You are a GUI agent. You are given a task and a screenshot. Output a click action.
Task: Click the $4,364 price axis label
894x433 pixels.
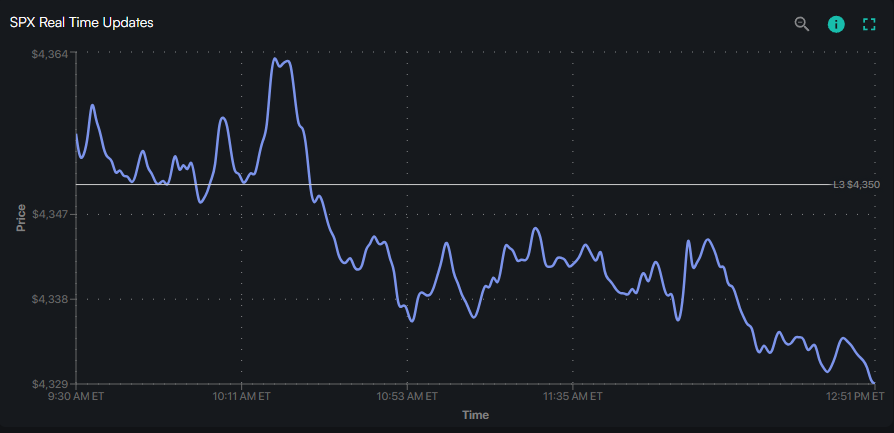click(50, 53)
